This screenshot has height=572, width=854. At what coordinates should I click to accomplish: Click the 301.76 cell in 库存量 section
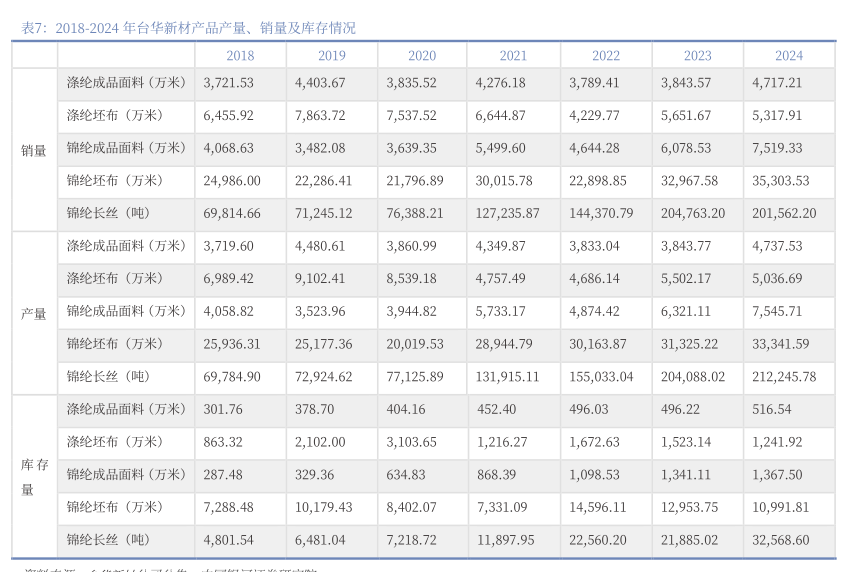coord(223,409)
